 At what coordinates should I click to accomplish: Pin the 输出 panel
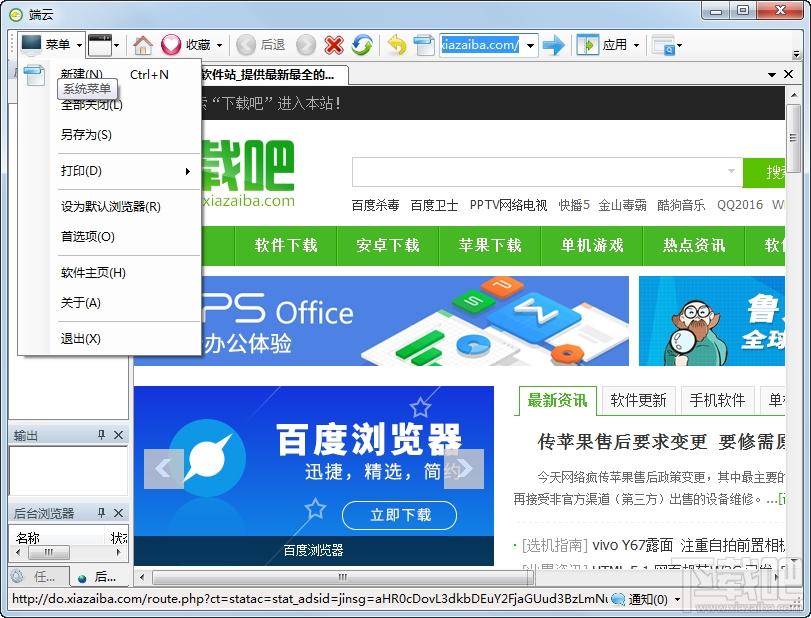click(x=101, y=434)
